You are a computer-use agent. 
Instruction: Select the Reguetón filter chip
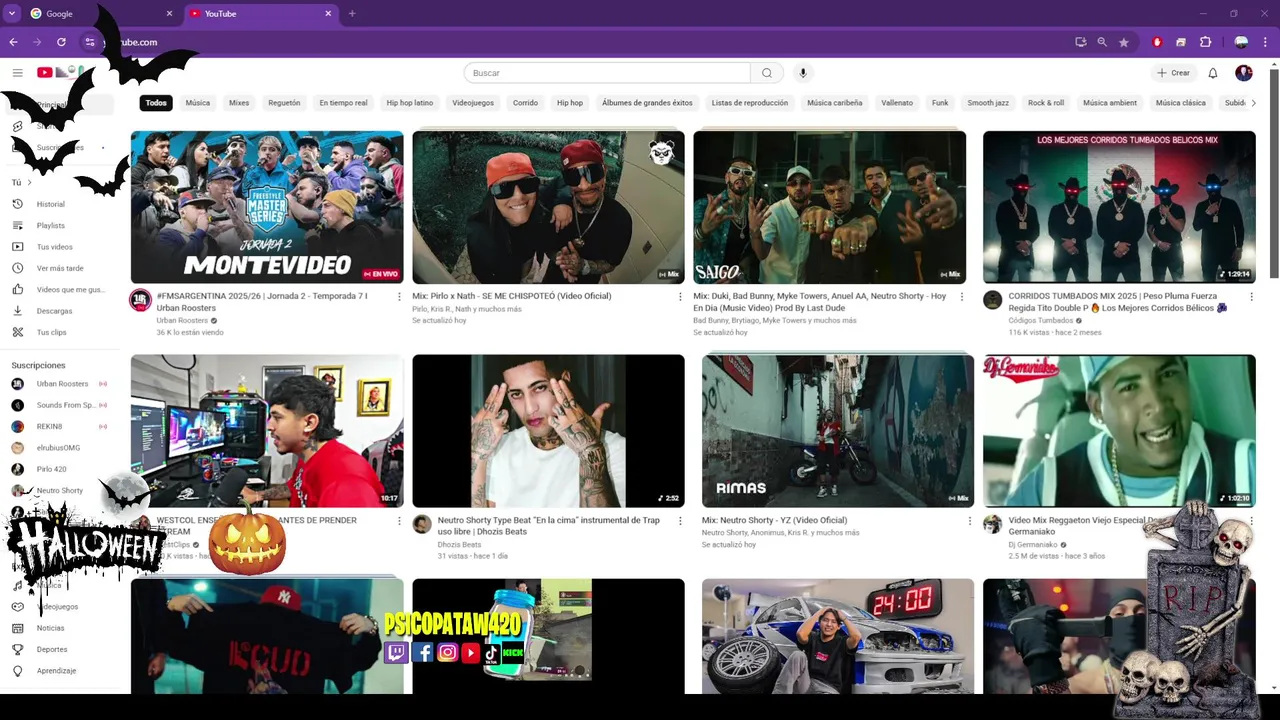pyautogui.click(x=284, y=103)
